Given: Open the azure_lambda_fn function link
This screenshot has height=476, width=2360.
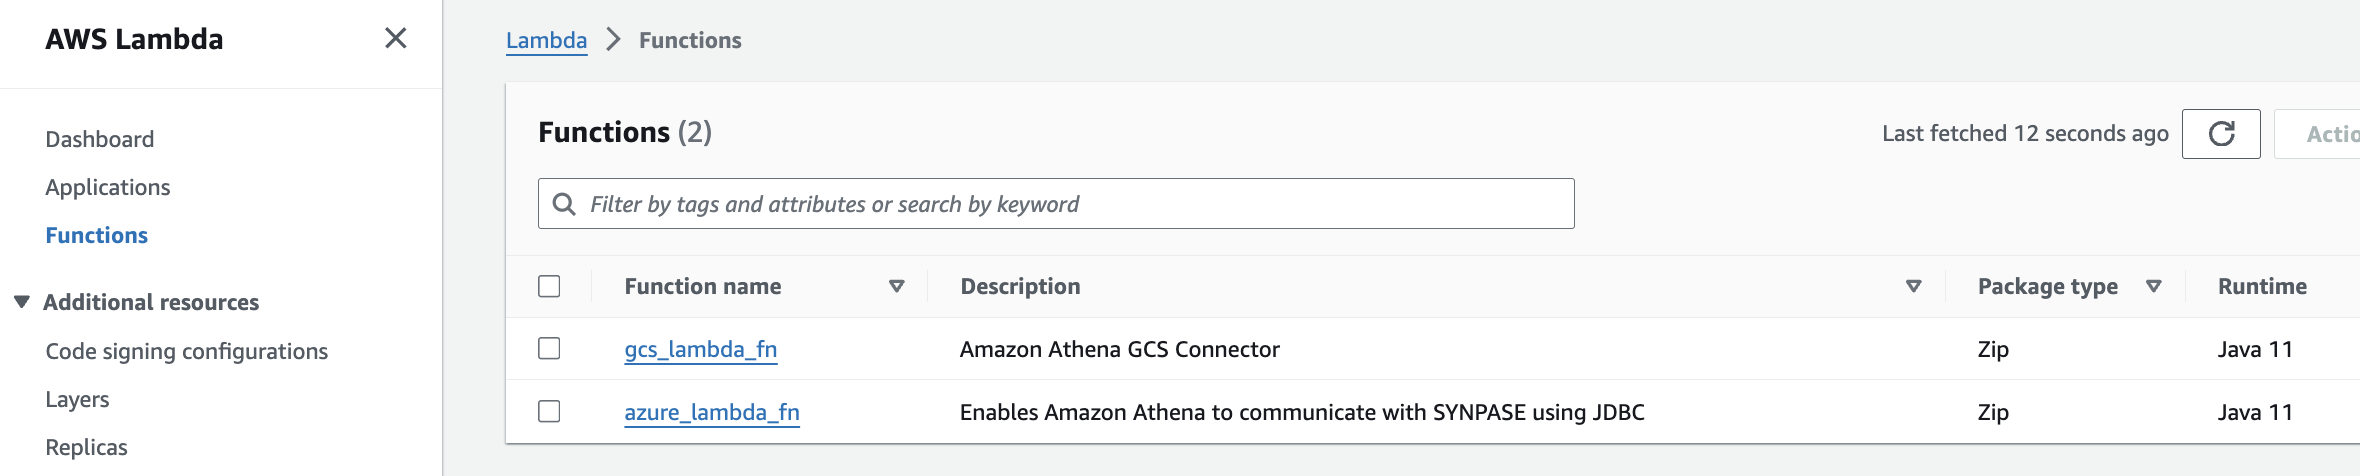Looking at the screenshot, I should [711, 412].
